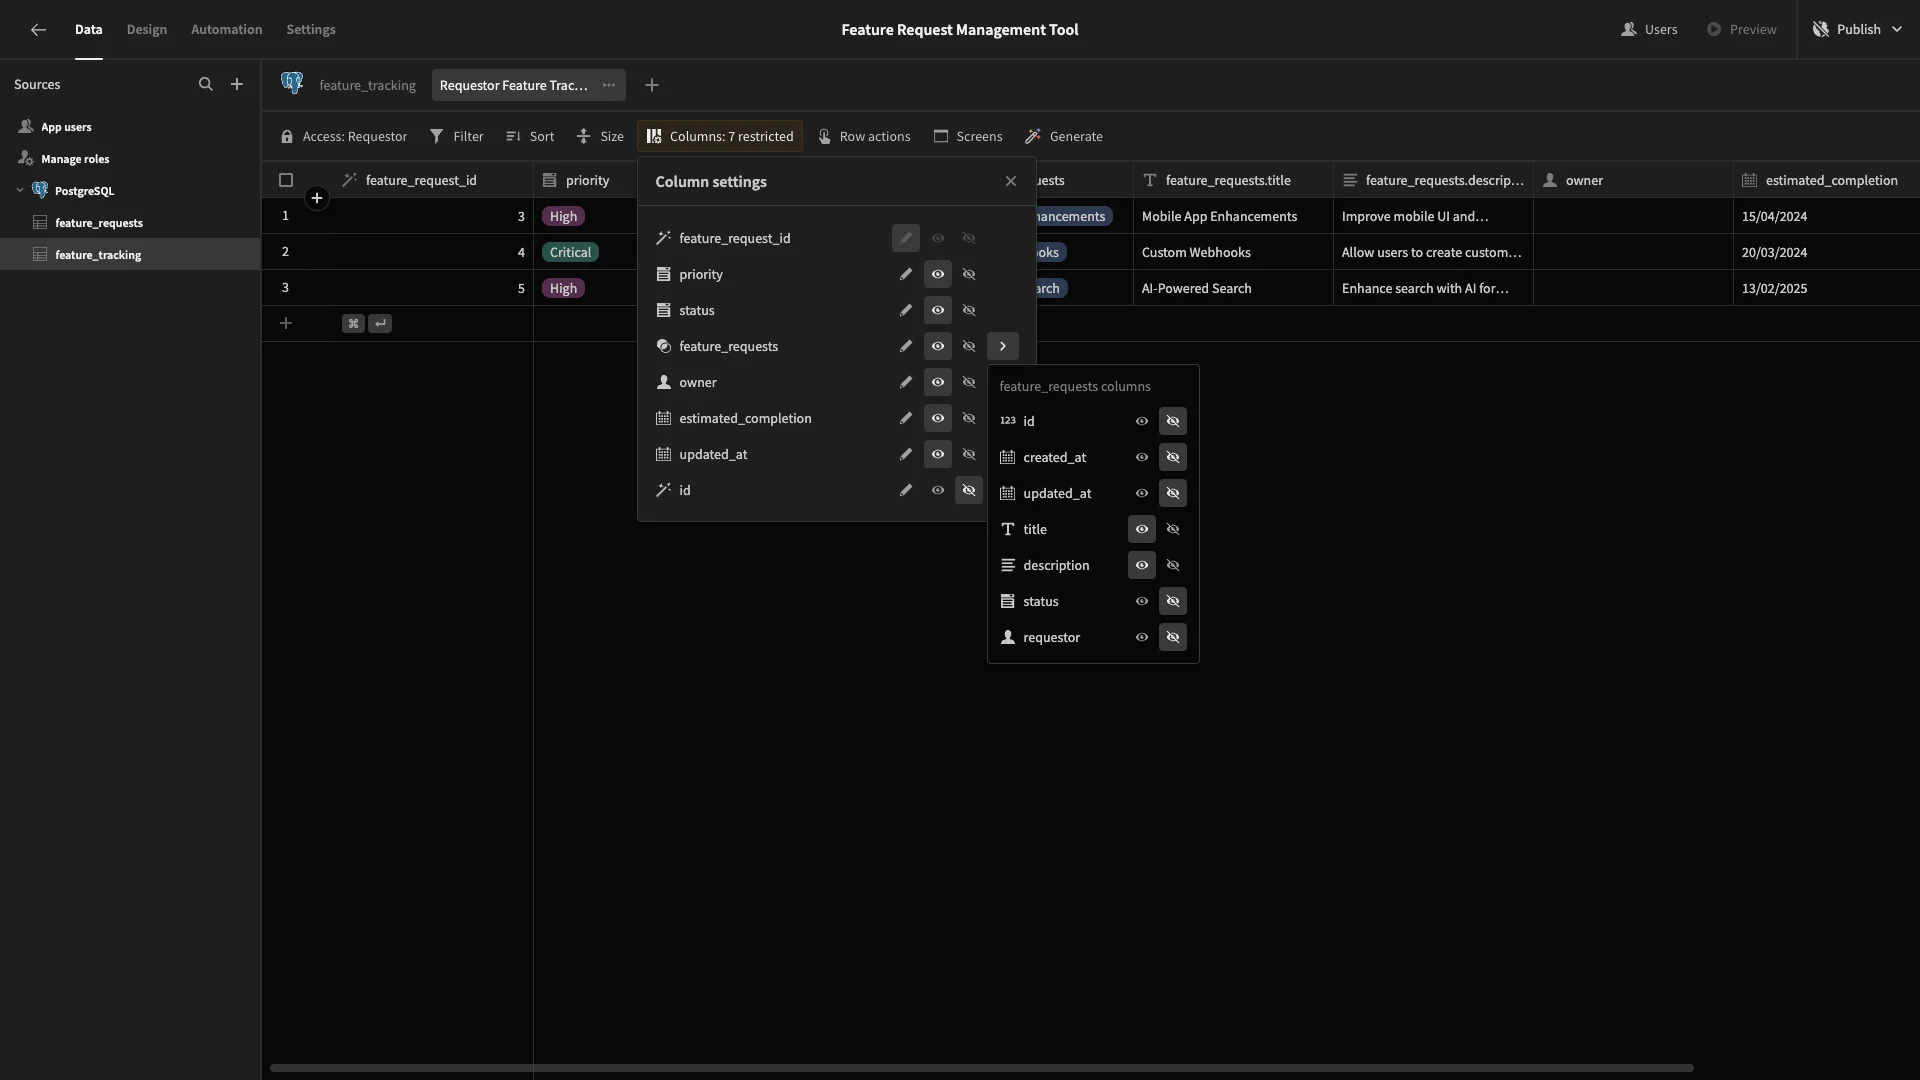1920x1080 pixels.
Task: Click the Preview play icon
Action: pyautogui.click(x=1714, y=30)
